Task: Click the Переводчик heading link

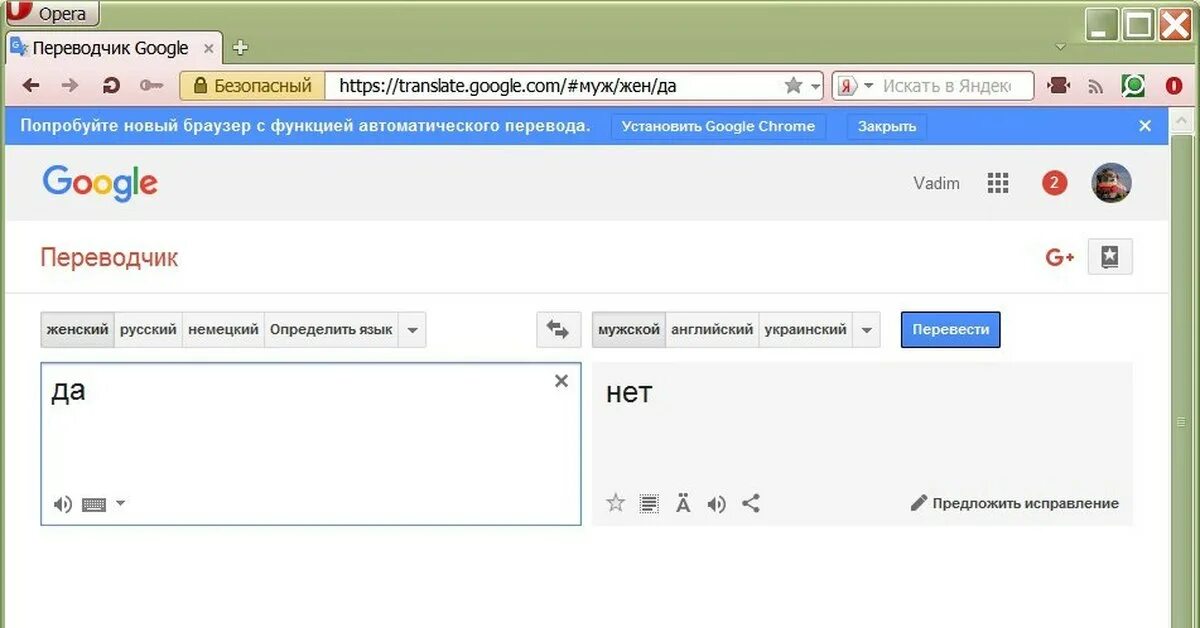Action: point(109,257)
